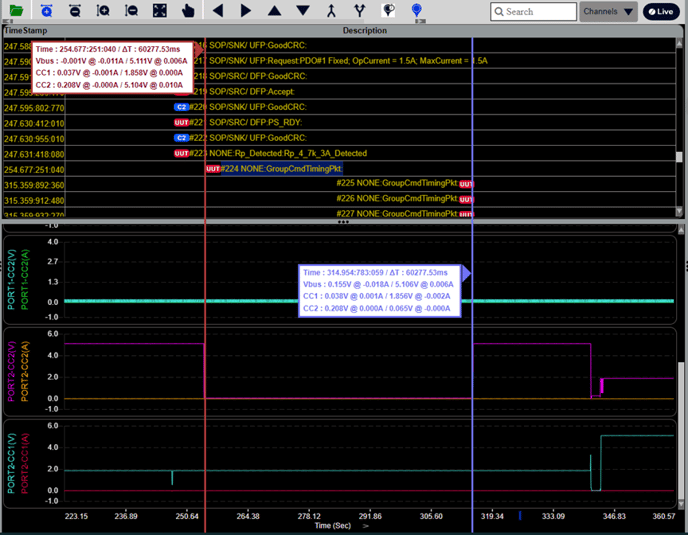Click timestamp 315.359:912:480
The image size is (688, 535).
[34, 200]
